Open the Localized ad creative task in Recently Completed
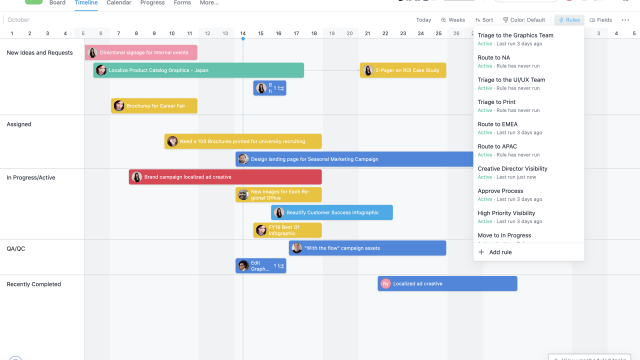This screenshot has height=360, width=640. tap(447, 284)
